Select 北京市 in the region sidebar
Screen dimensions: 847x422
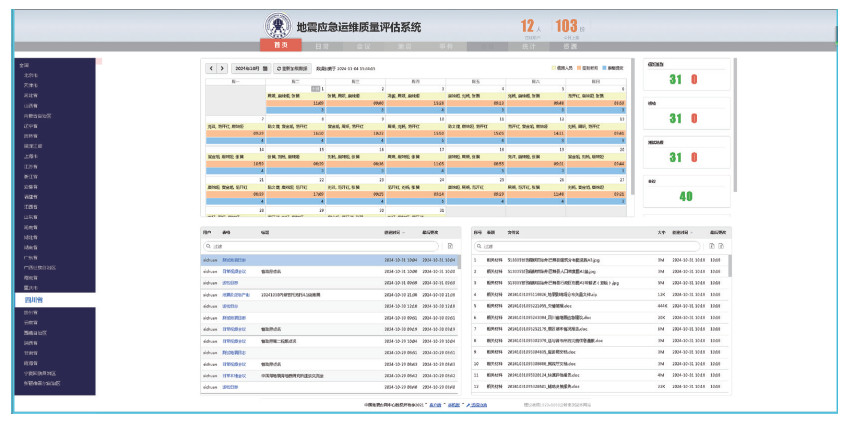pyautogui.click(x=31, y=75)
